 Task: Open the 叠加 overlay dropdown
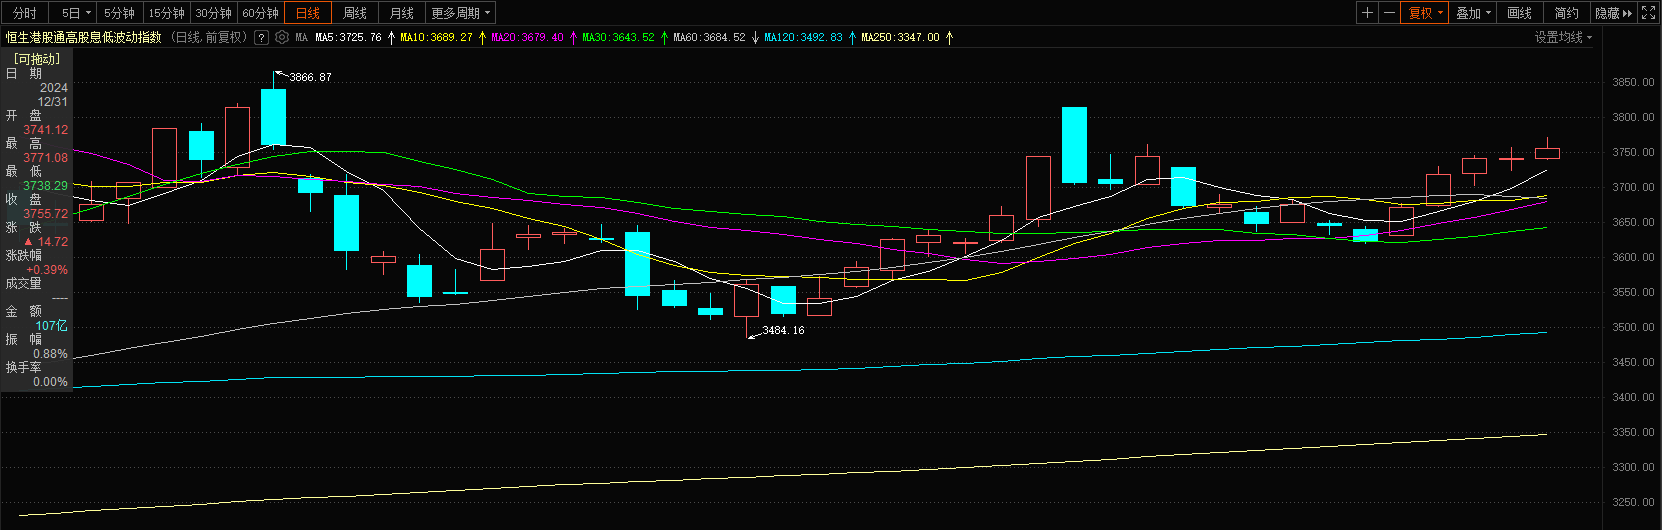click(x=1473, y=13)
